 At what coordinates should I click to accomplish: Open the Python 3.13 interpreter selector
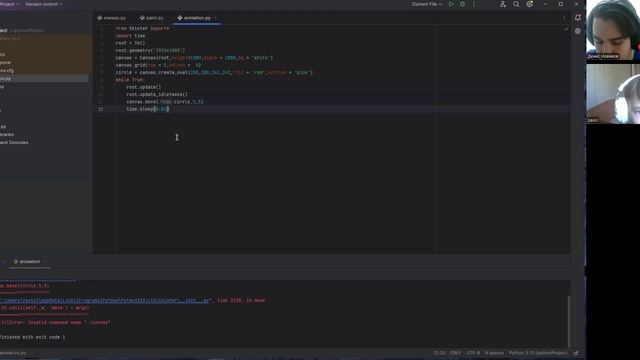[x=538, y=353]
